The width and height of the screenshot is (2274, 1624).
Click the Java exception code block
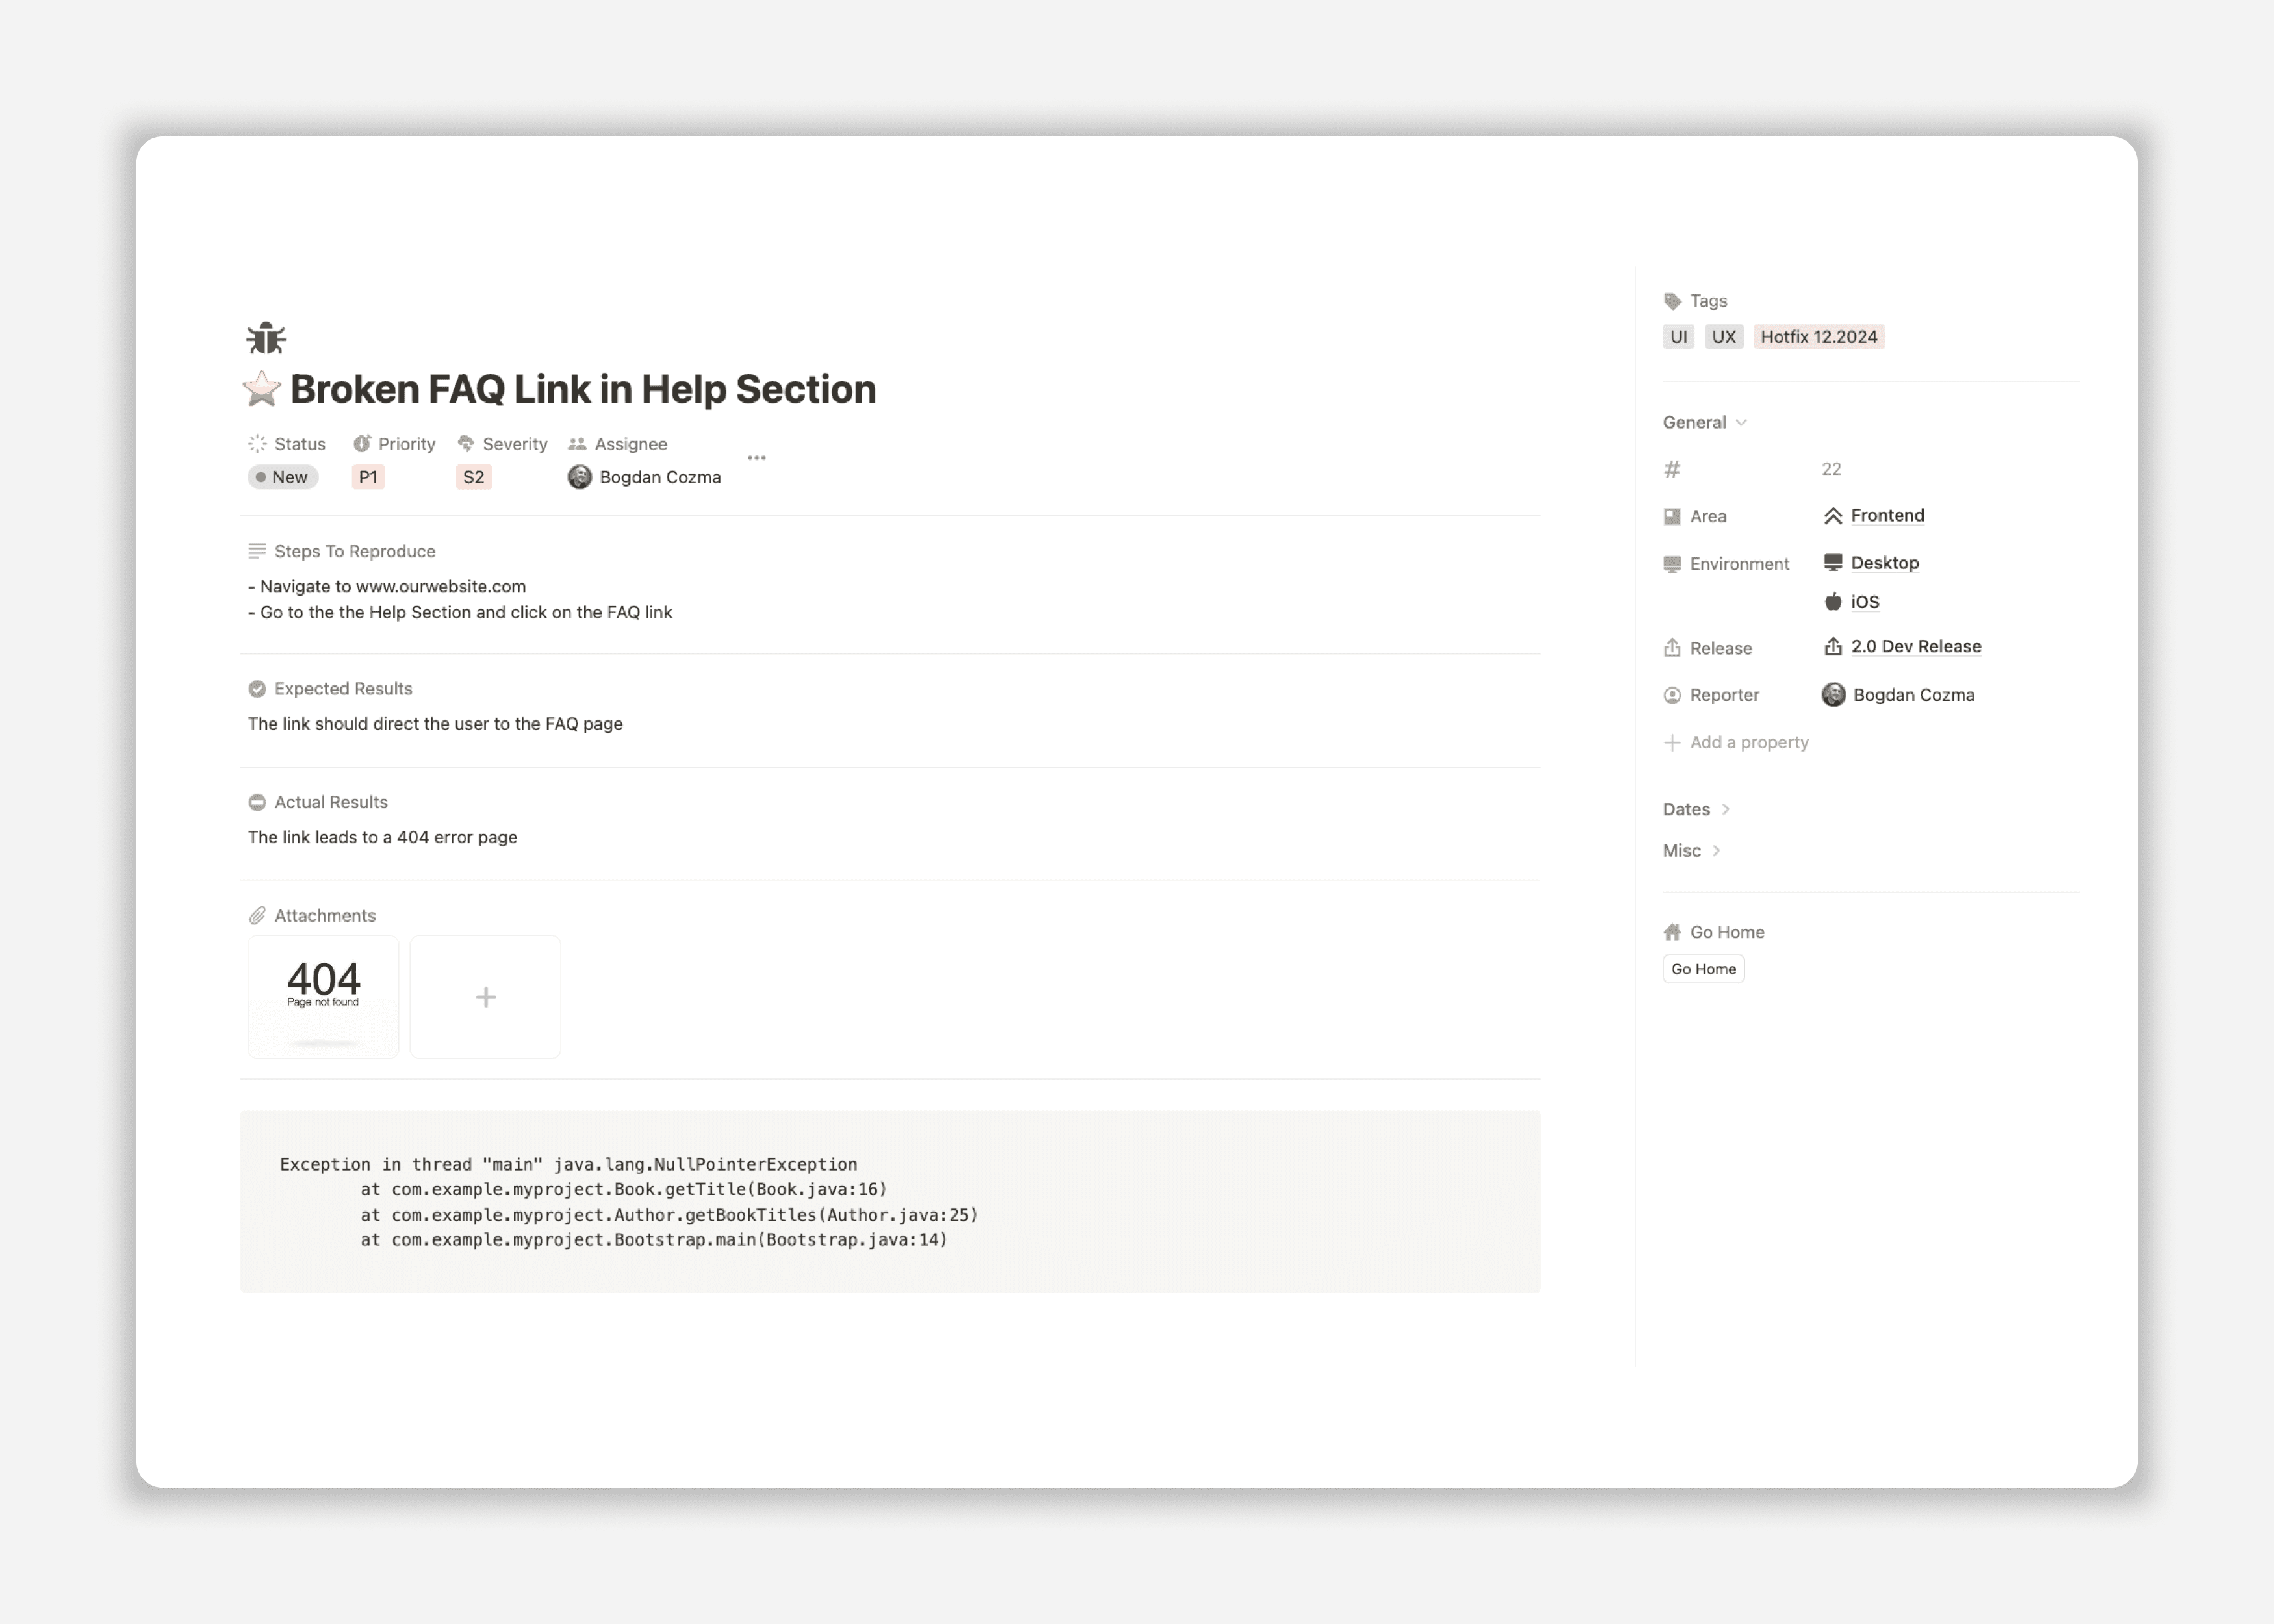click(x=890, y=1201)
